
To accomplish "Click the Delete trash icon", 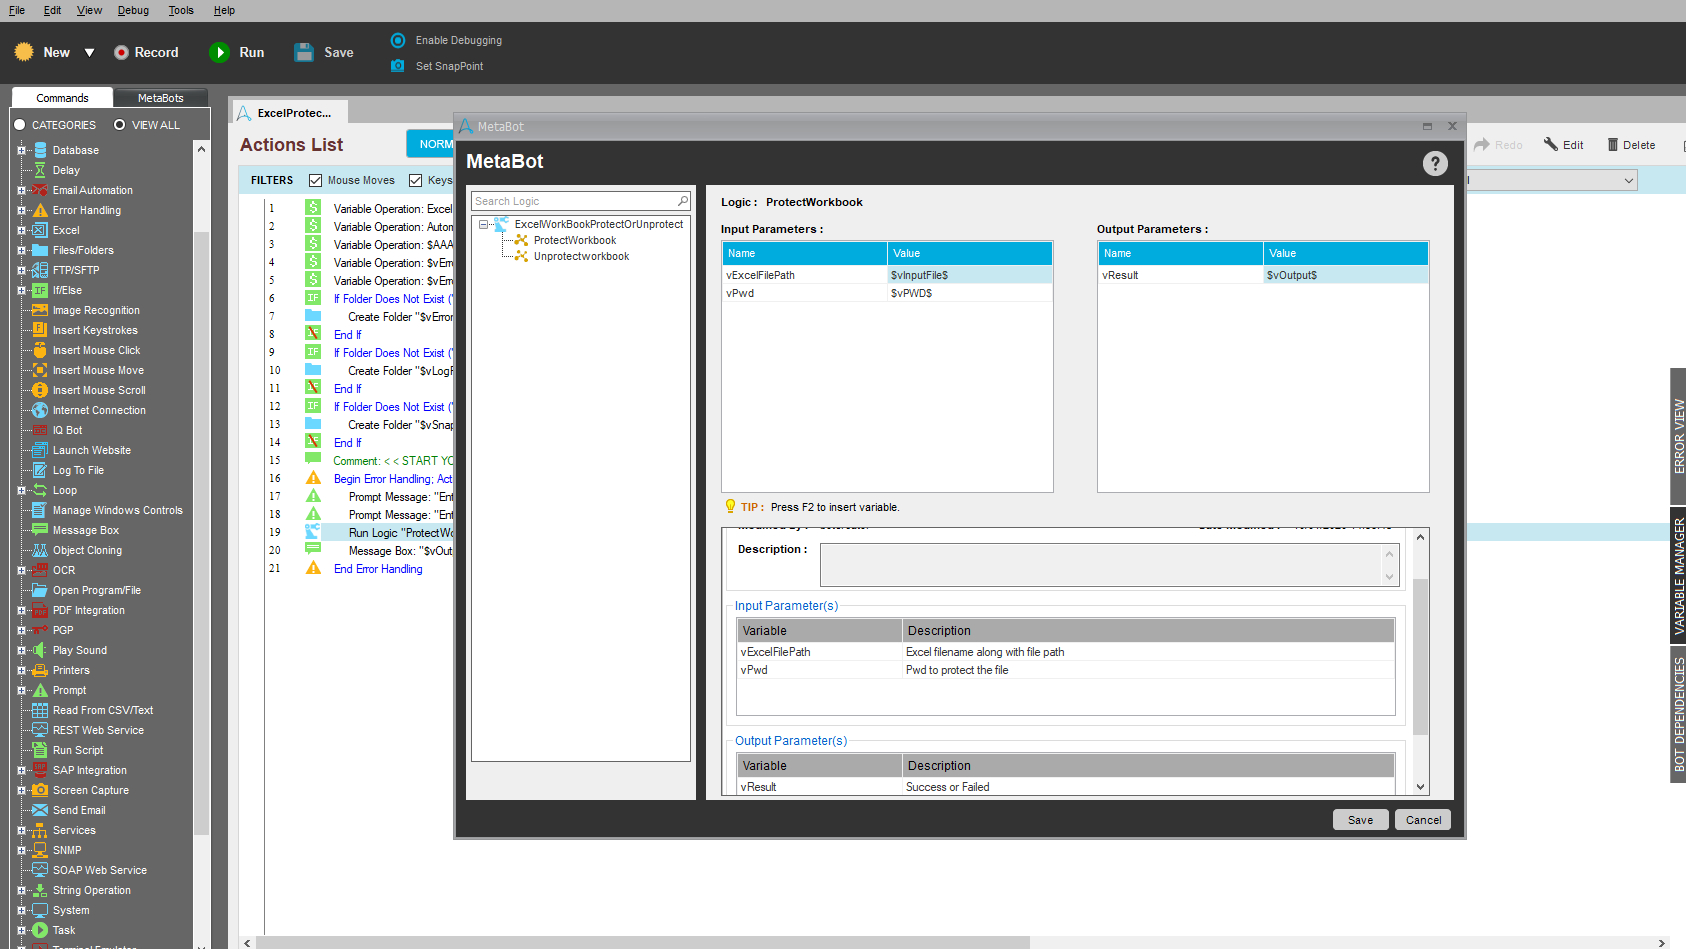I will tap(1613, 145).
